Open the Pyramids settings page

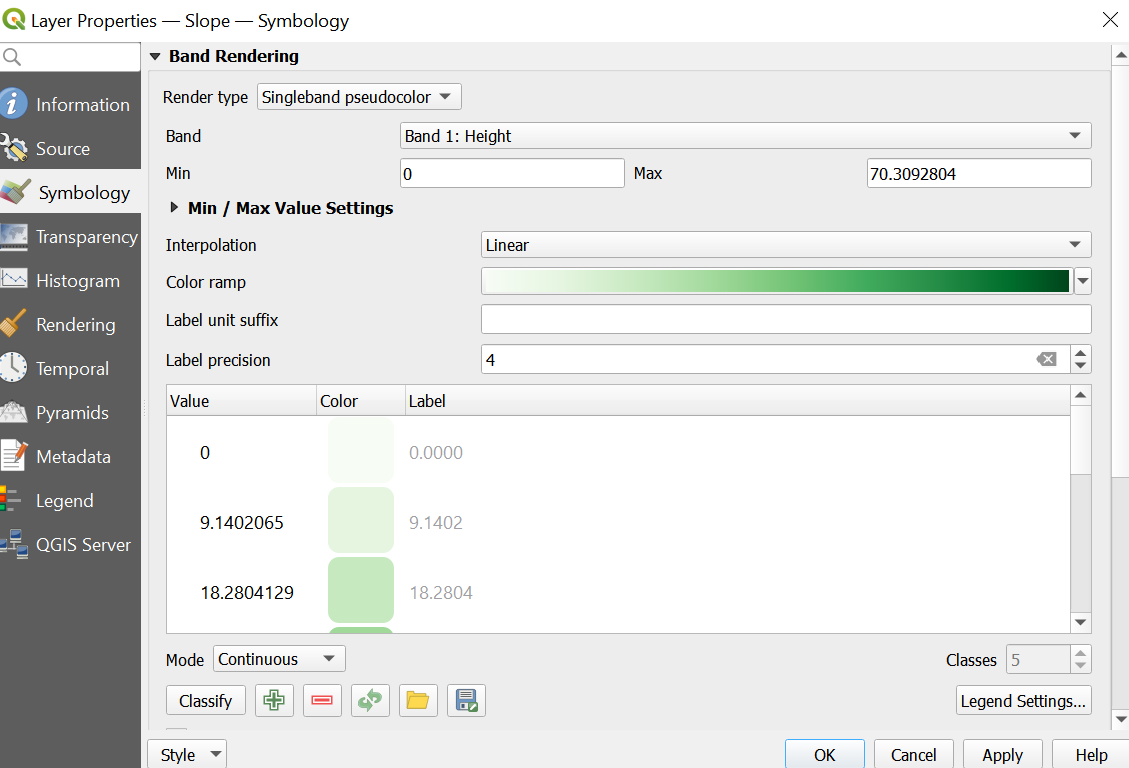click(x=71, y=412)
